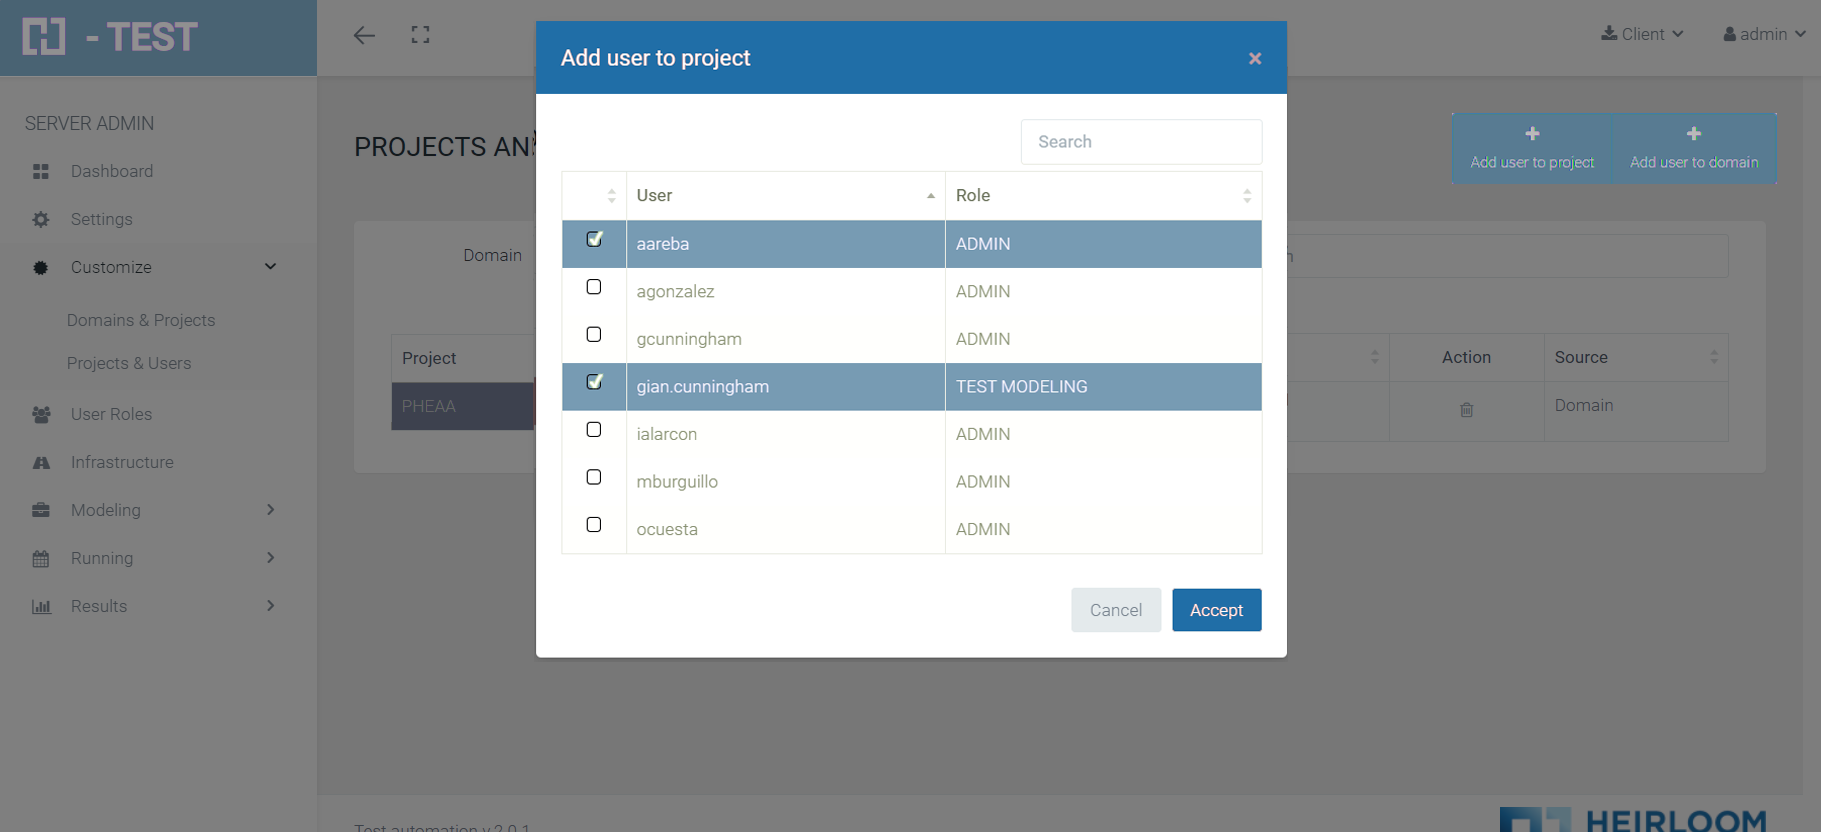Cancel the add user dialog

(x=1115, y=610)
